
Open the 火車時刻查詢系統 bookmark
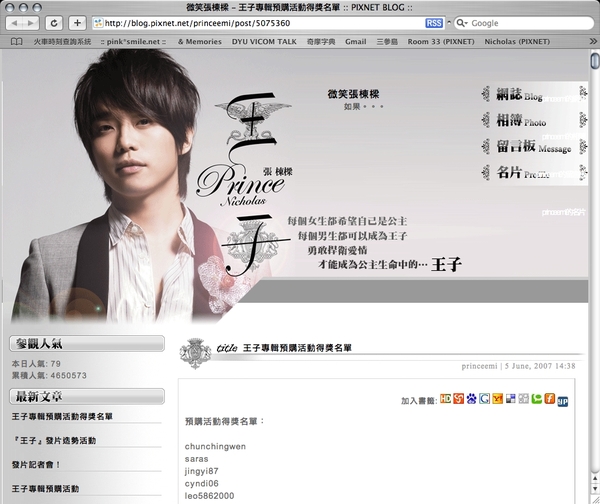[x=62, y=42]
